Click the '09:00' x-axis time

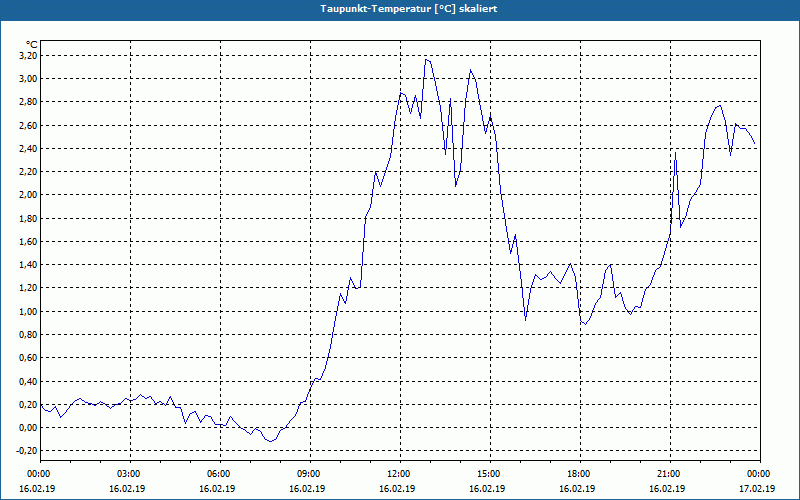pos(310,474)
